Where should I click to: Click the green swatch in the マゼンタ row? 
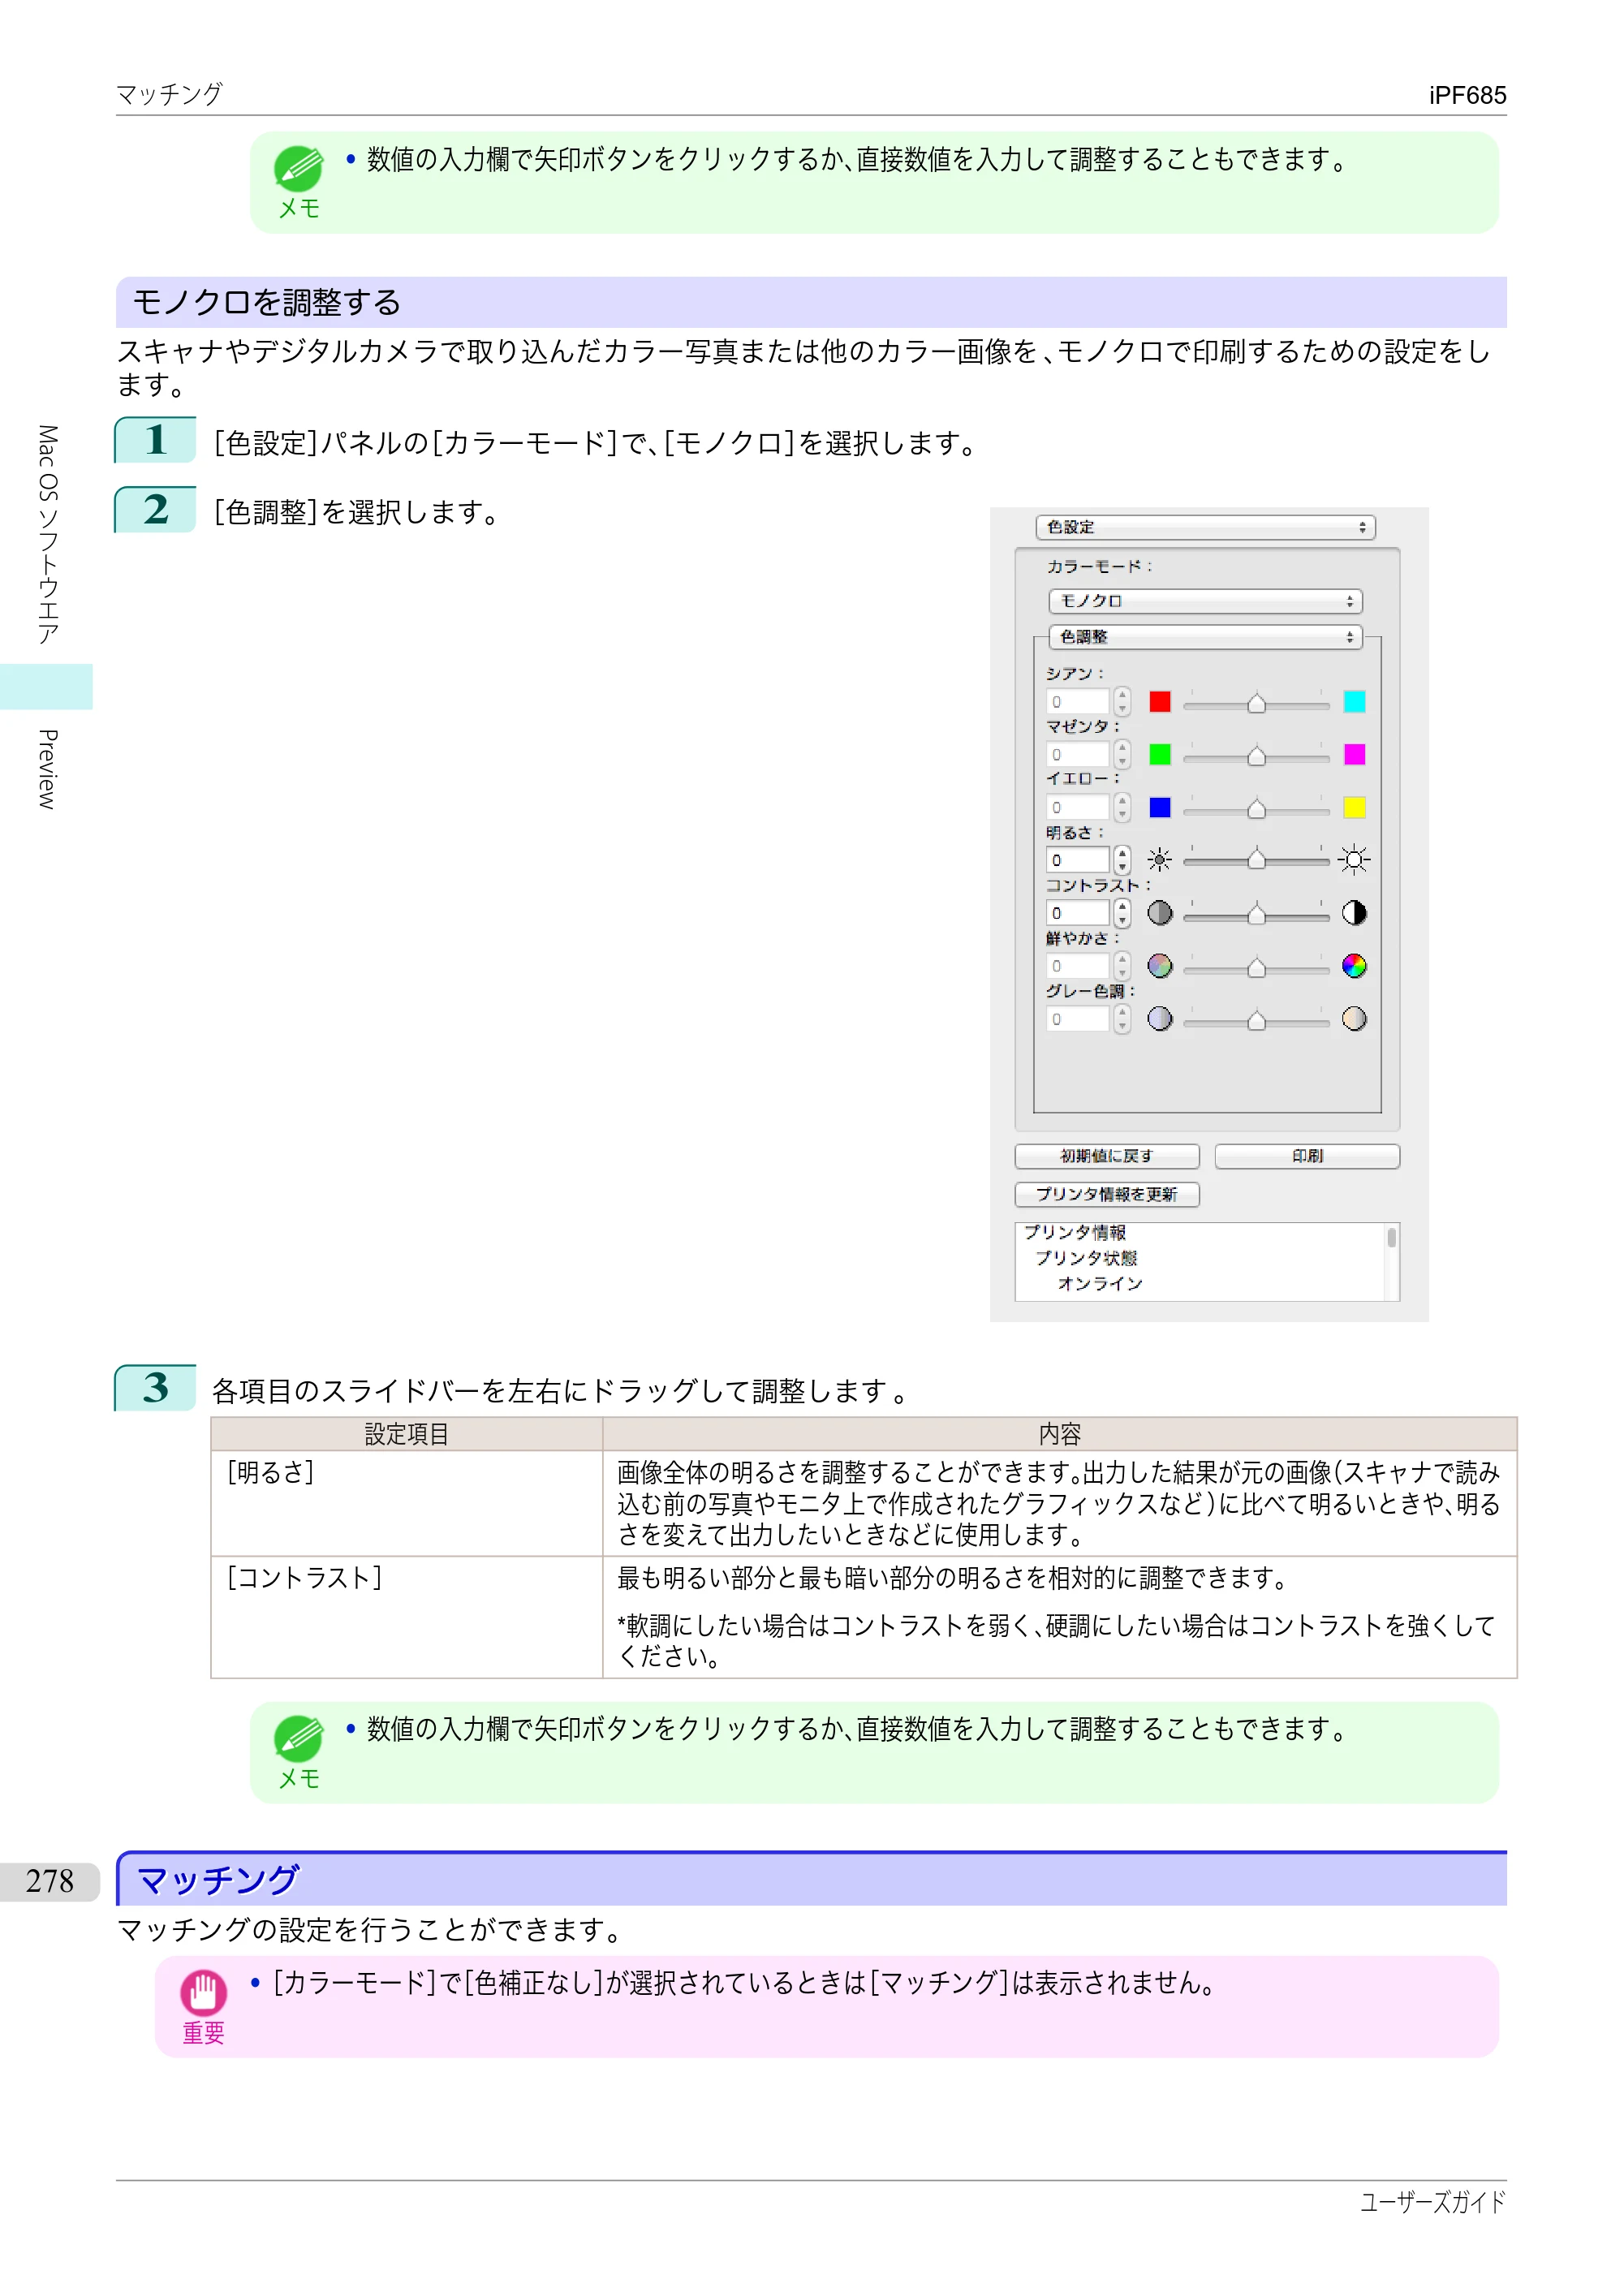(x=1160, y=755)
